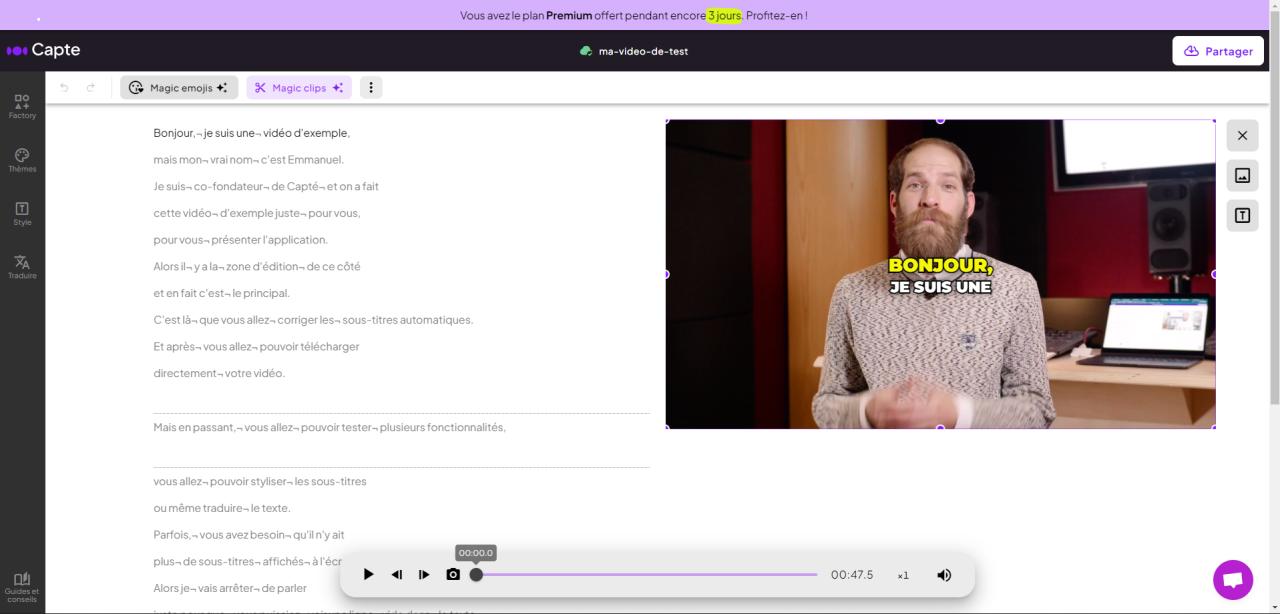
Task: Click line 'Alors je vais arrêter de parler'
Action: click(x=230, y=588)
